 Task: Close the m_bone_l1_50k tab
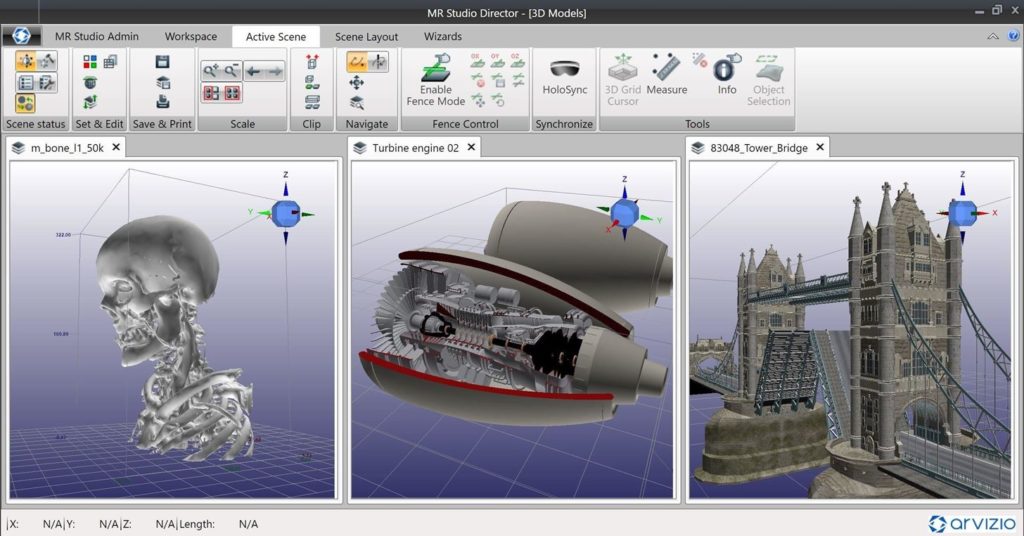click(x=116, y=147)
